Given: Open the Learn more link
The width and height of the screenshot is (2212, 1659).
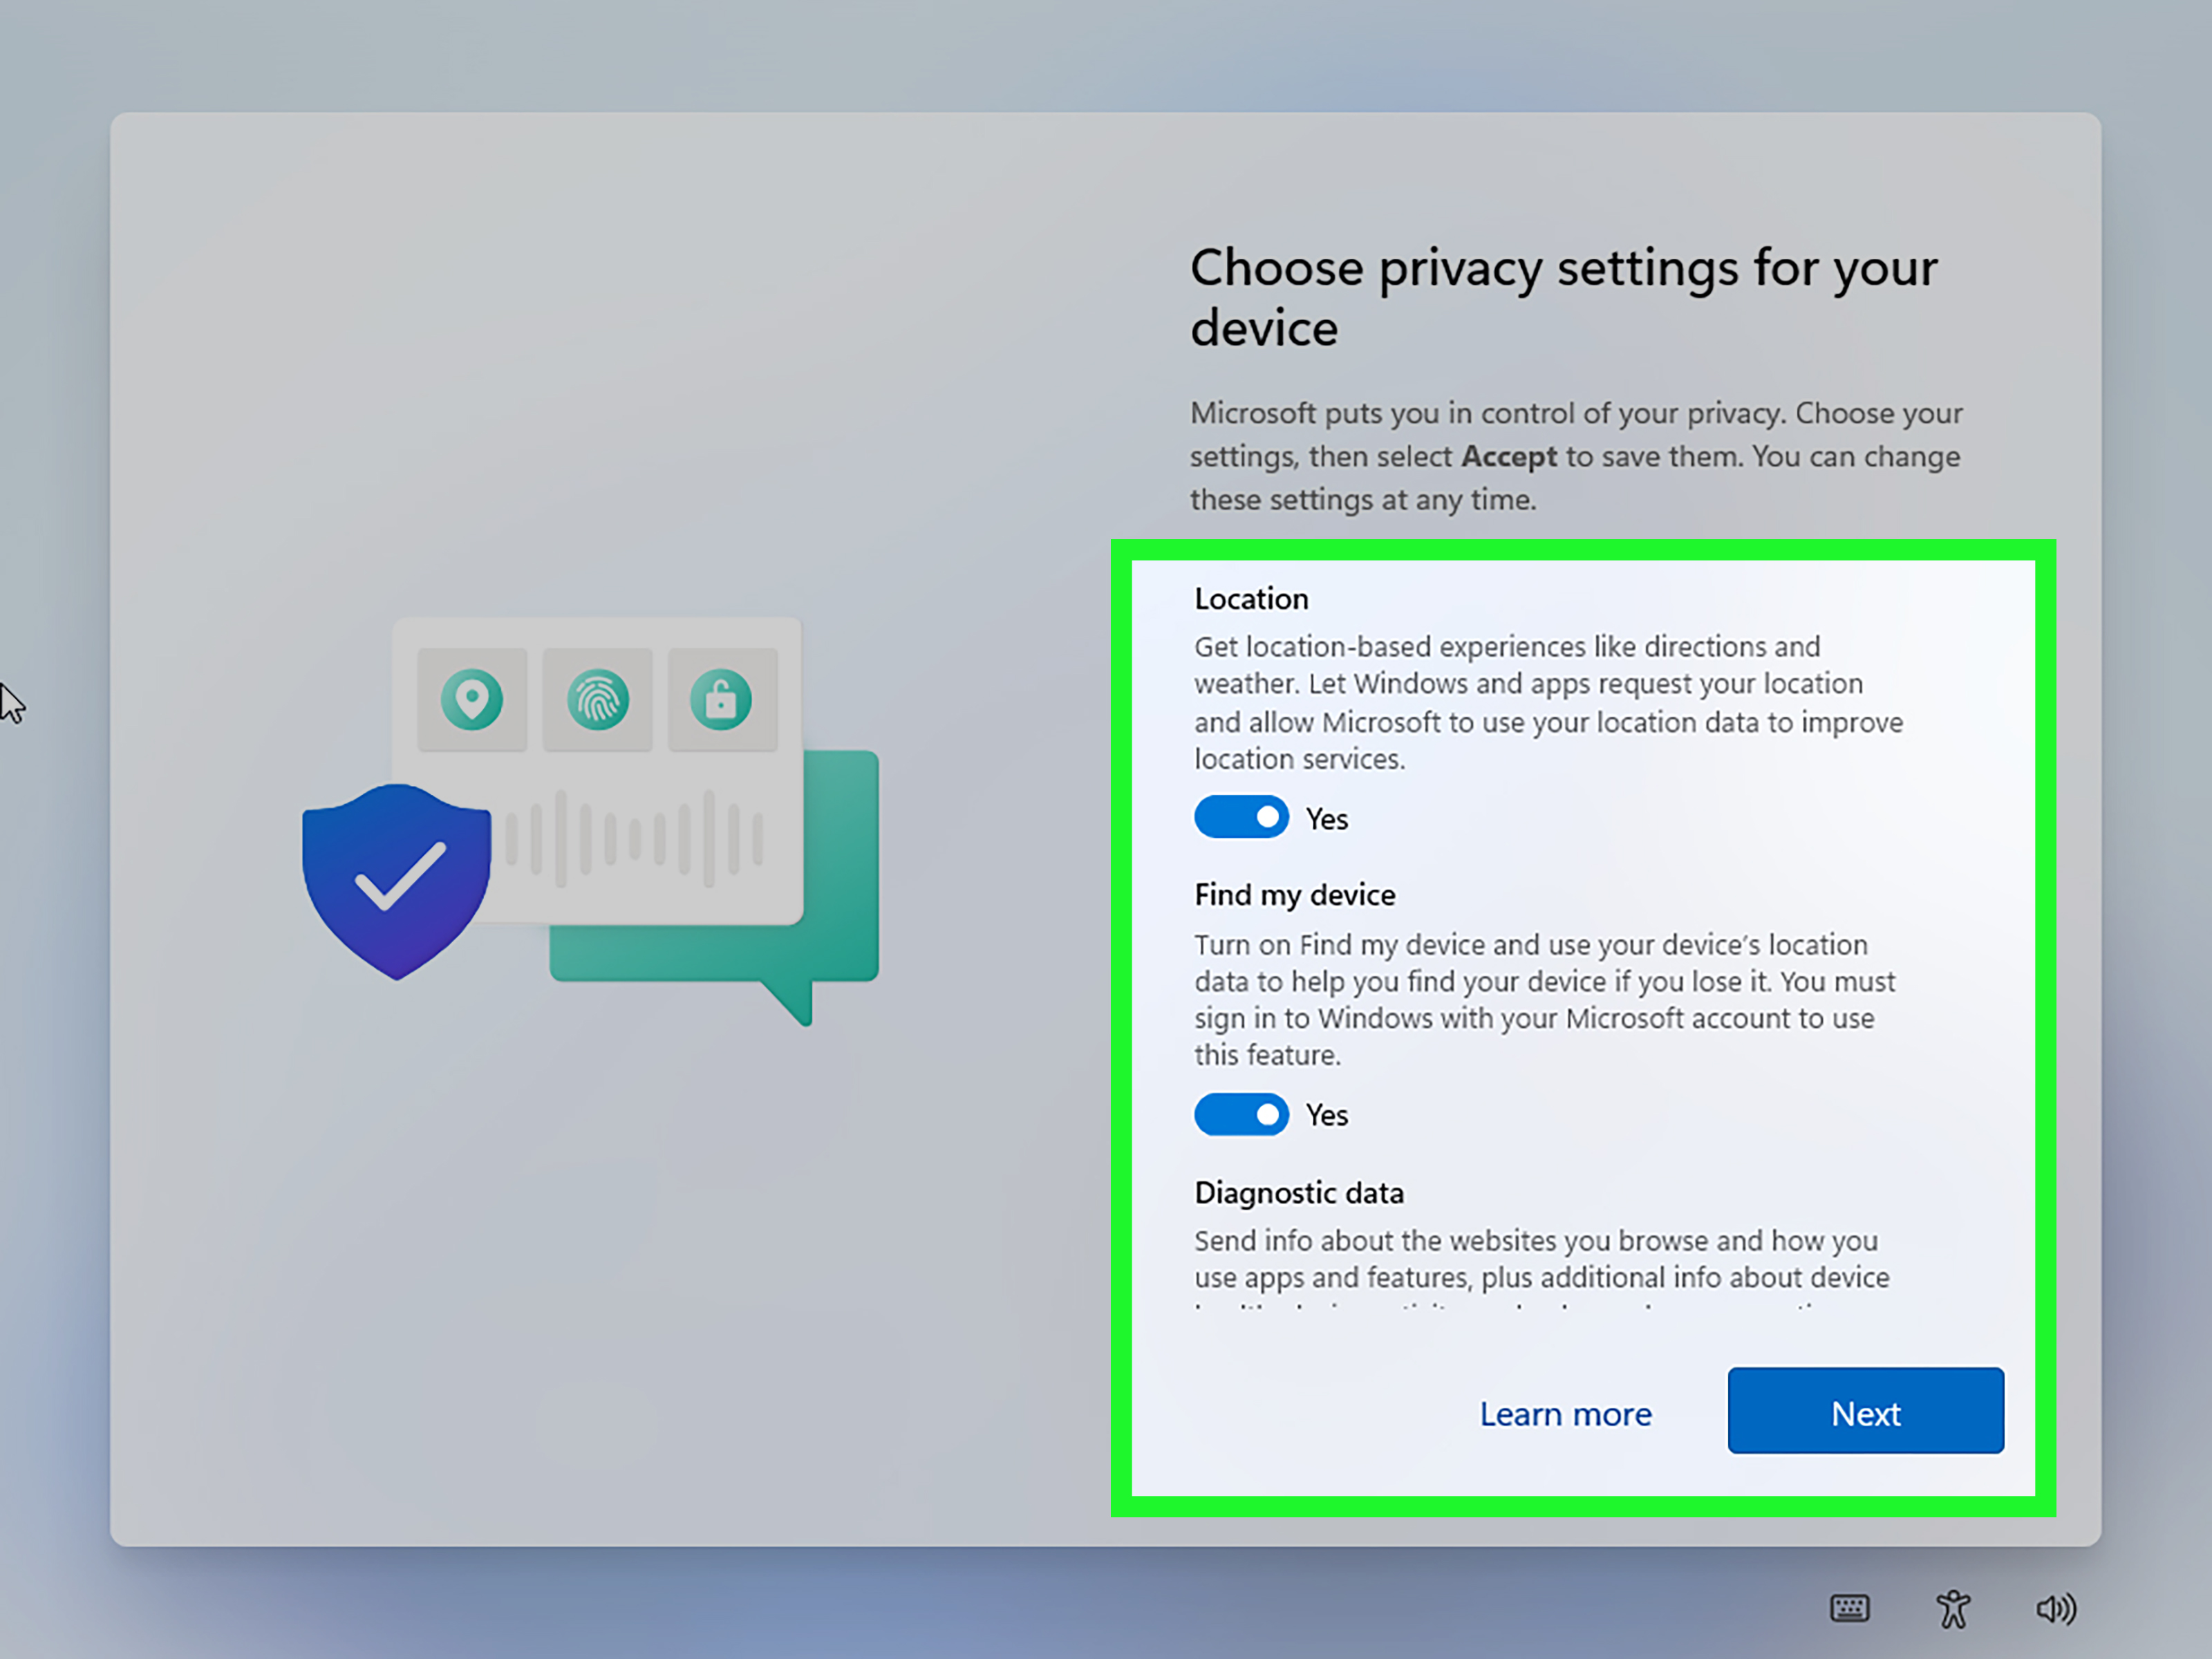Looking at the screenshot, I should click(x=1565, y=1413).
